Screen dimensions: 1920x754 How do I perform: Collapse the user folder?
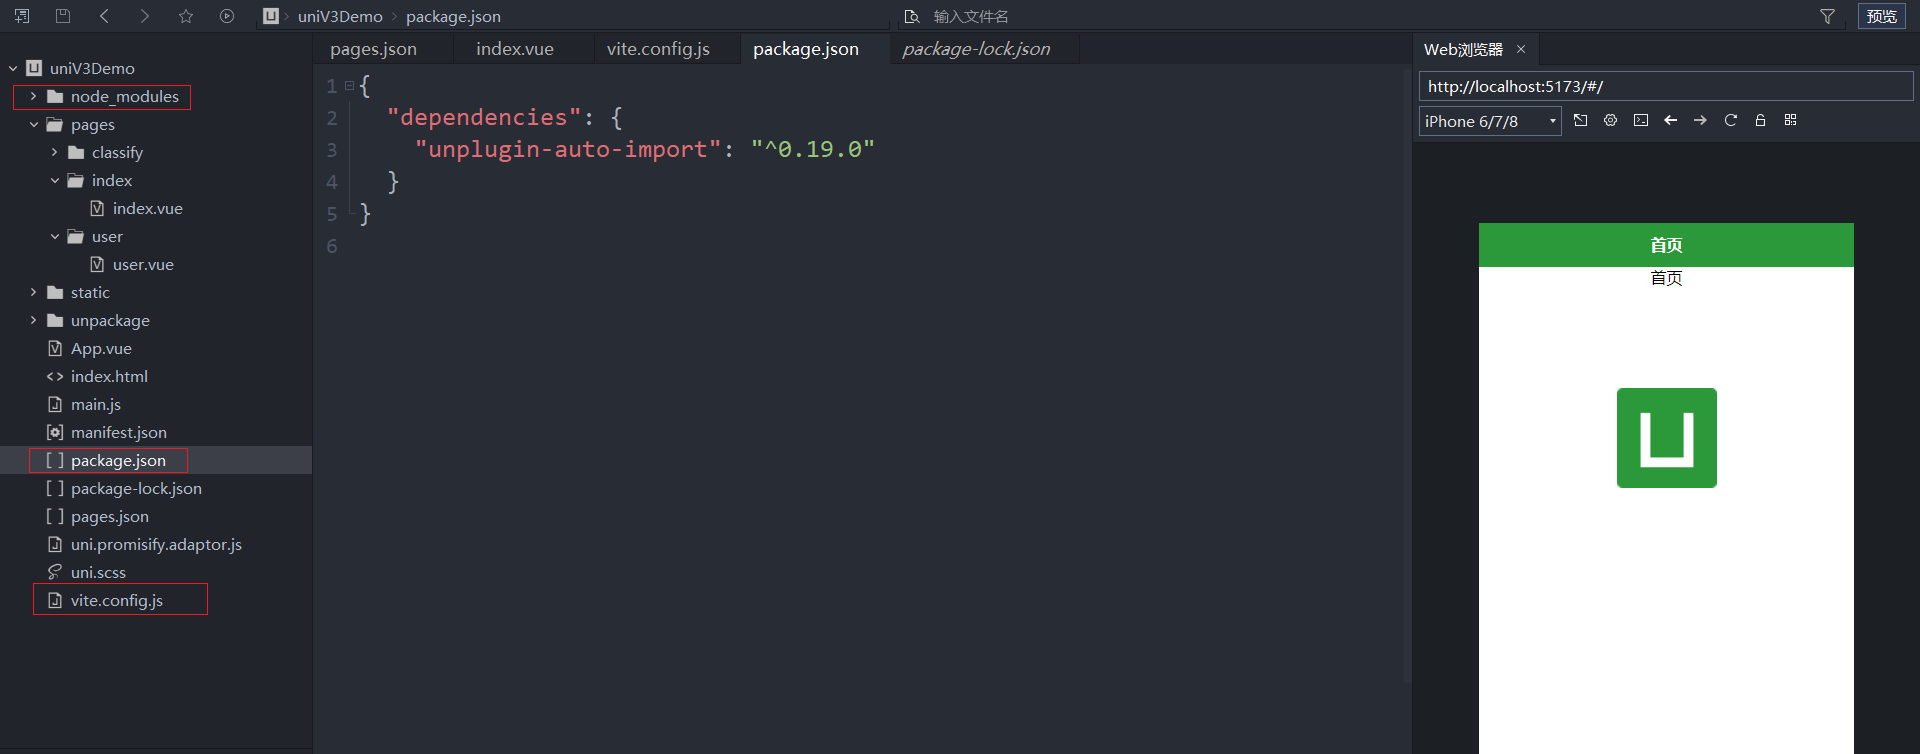[x=54, y=236]
